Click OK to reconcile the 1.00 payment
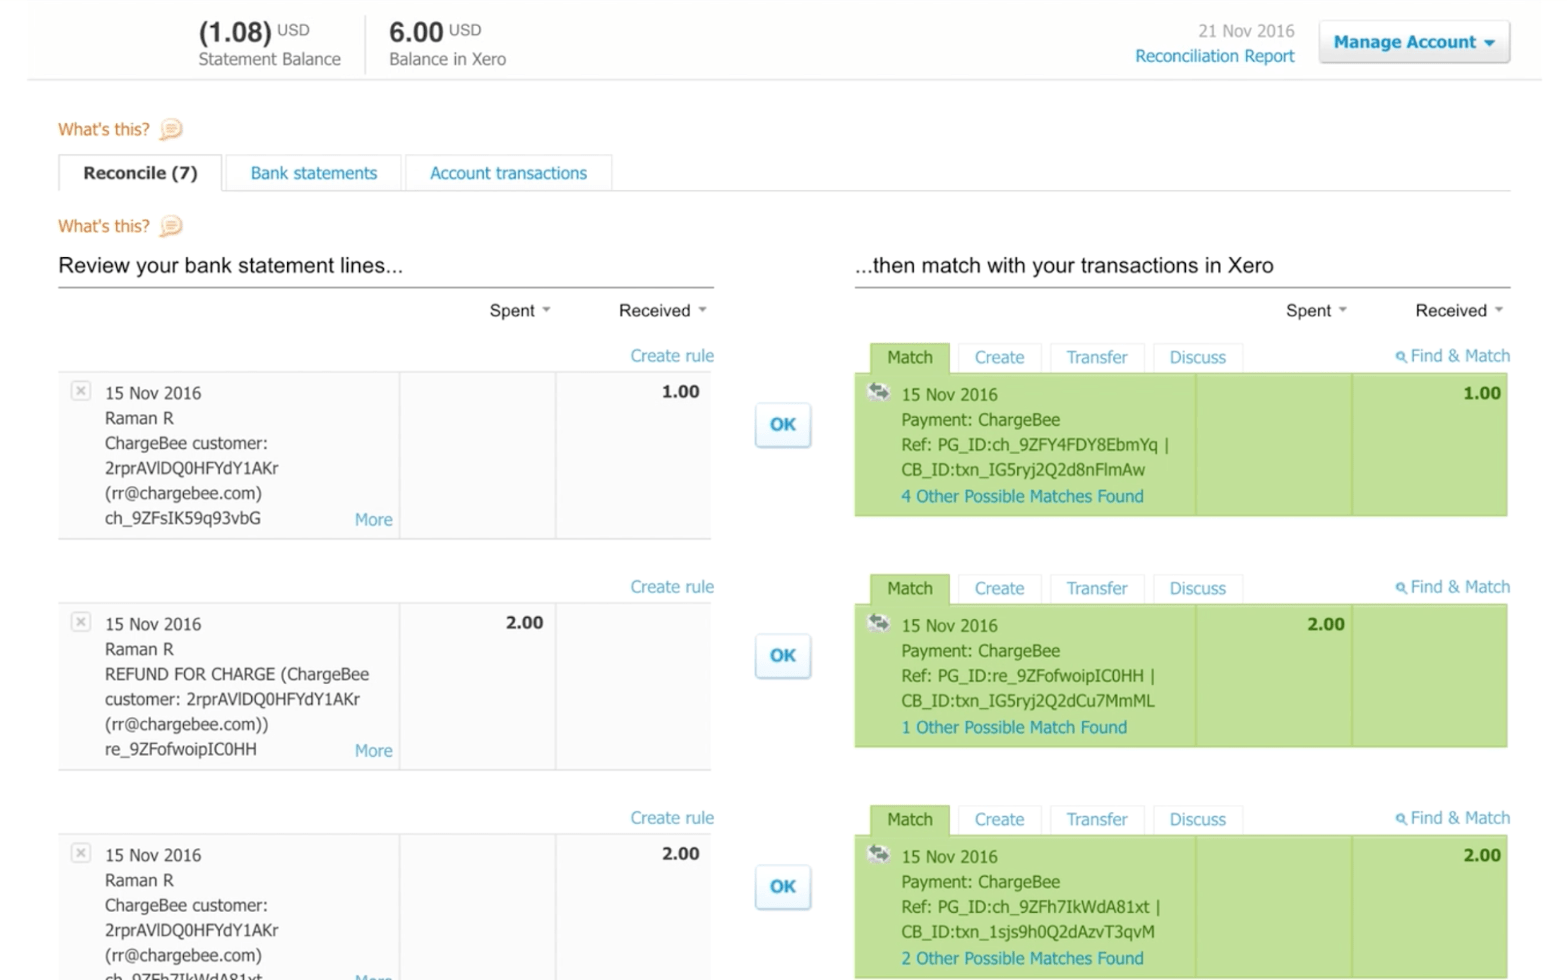 (x=781, y=424)
